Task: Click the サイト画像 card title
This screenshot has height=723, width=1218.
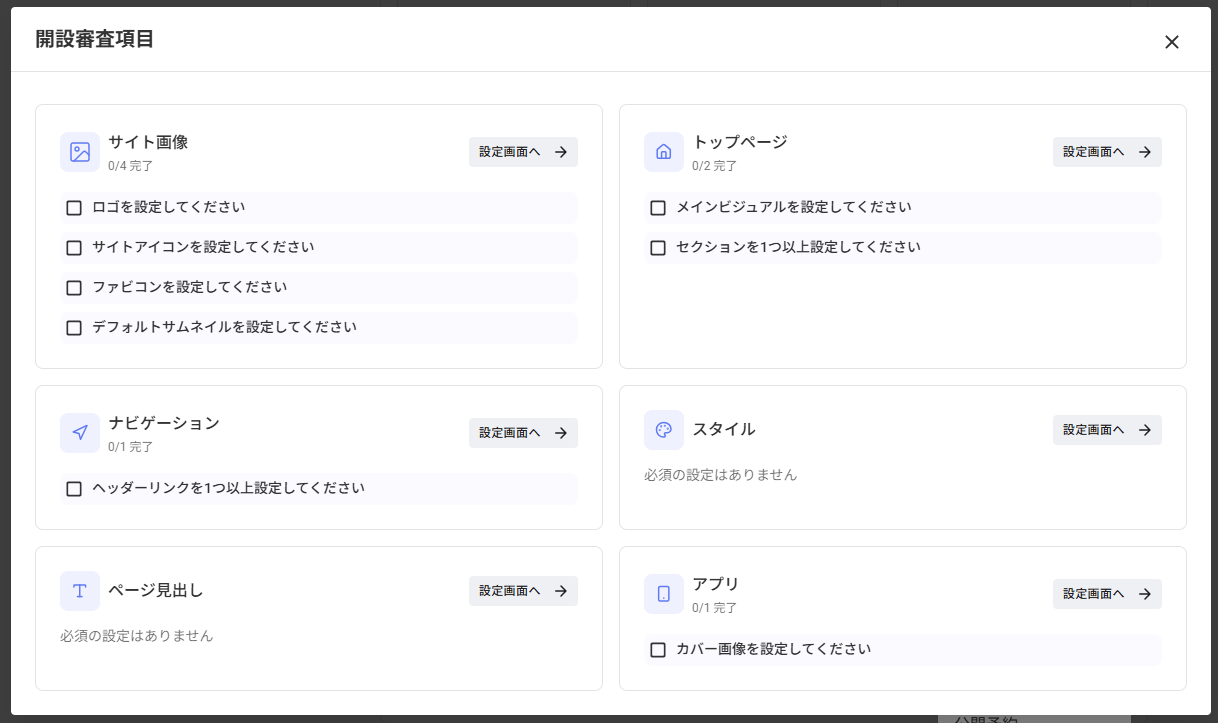Action: pyautogui.click(x=148, y=142)
